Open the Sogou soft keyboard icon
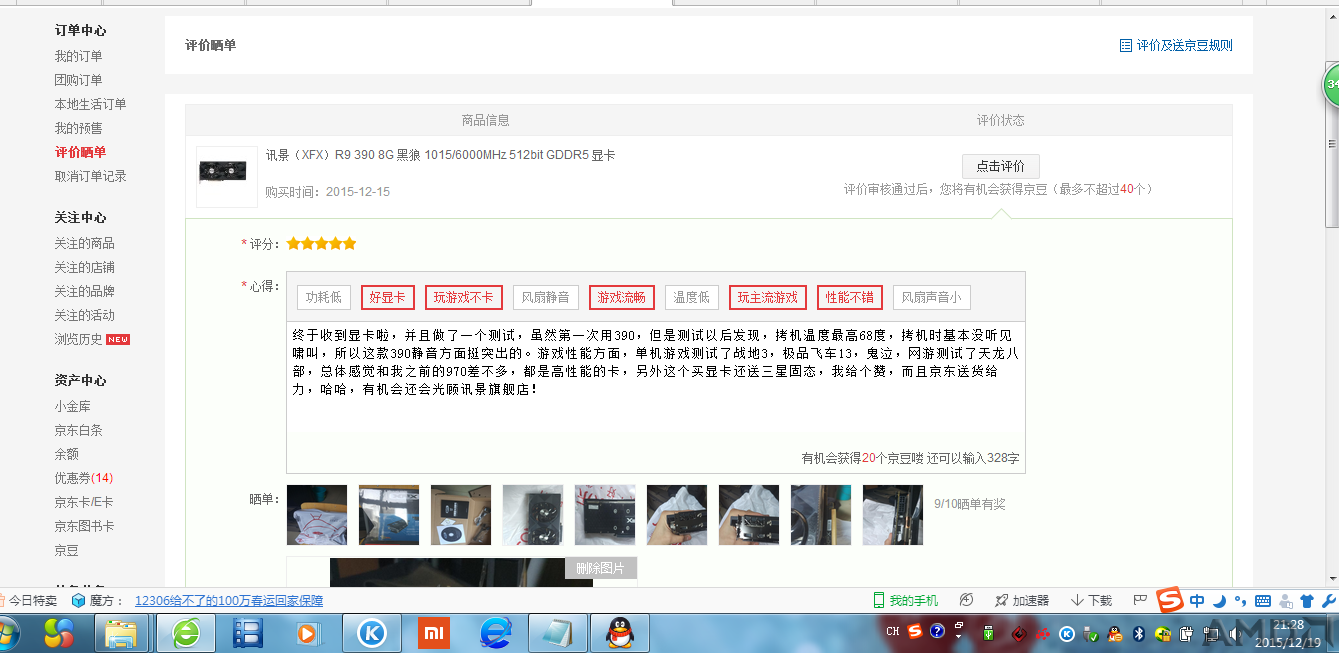The width and height of the screenshot is (1339, 653). [1262, 601]
